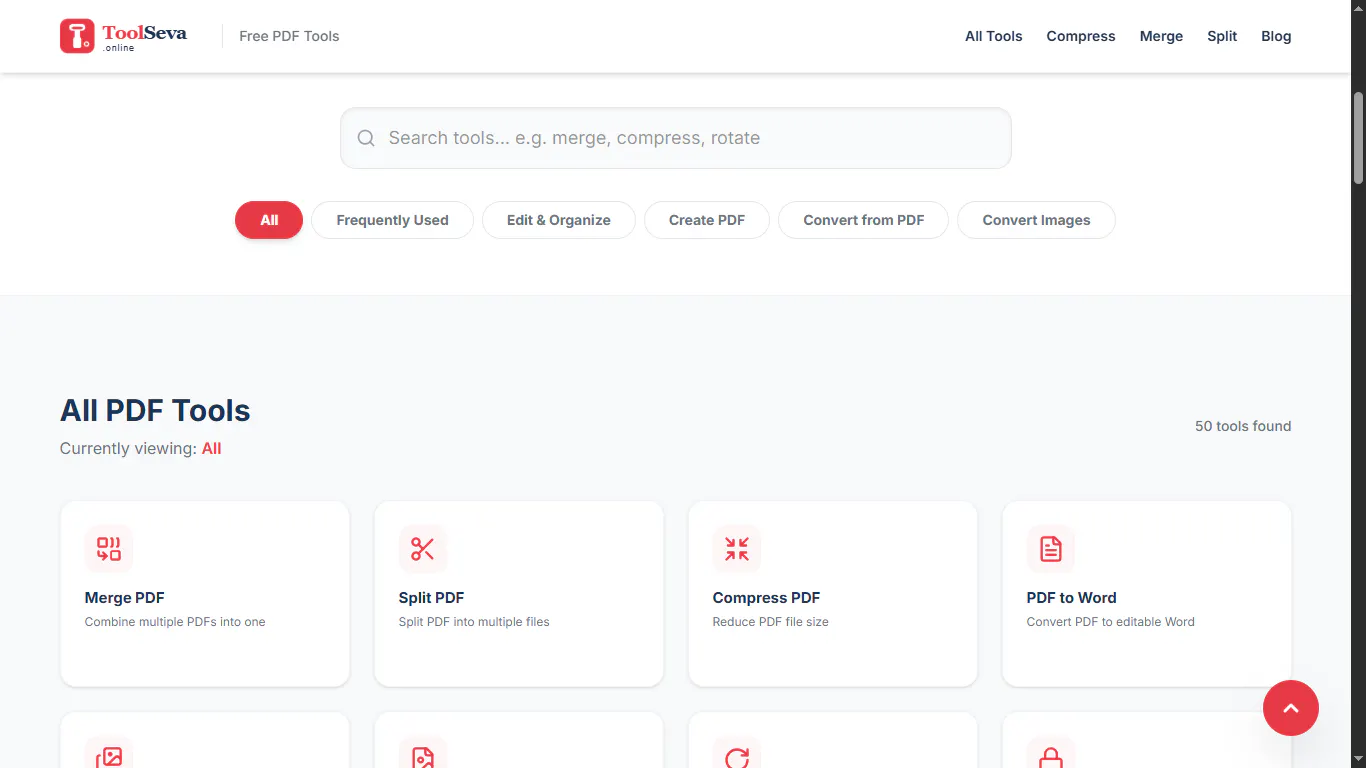
Task: Select the Frequently Used filter
Action: point(392,220)
